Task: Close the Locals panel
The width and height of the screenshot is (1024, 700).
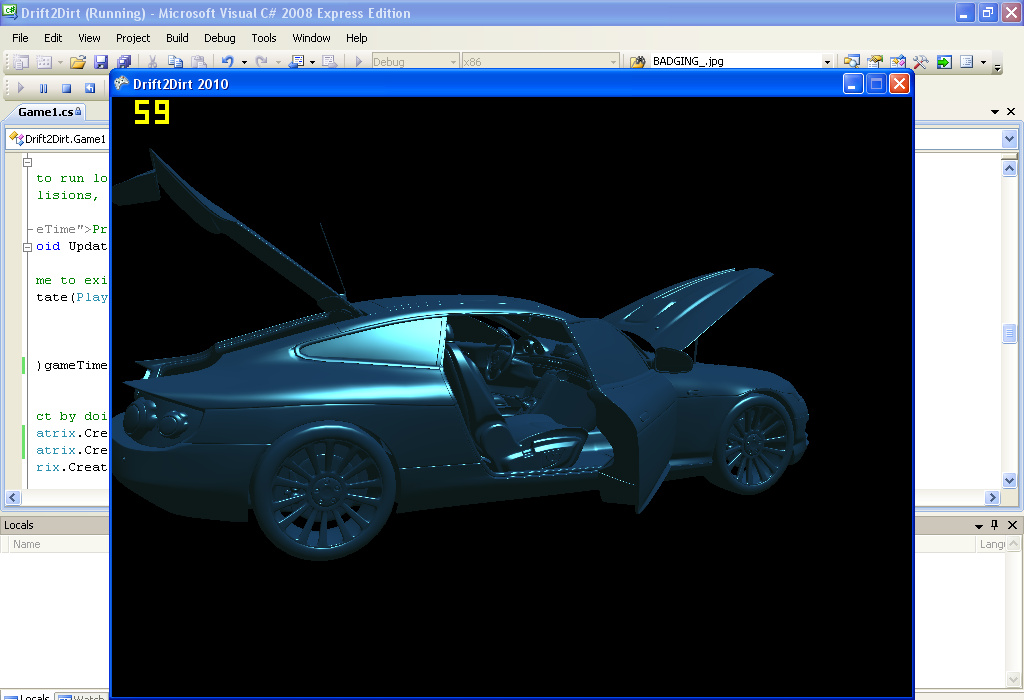Action: (x=1012, y=525)
